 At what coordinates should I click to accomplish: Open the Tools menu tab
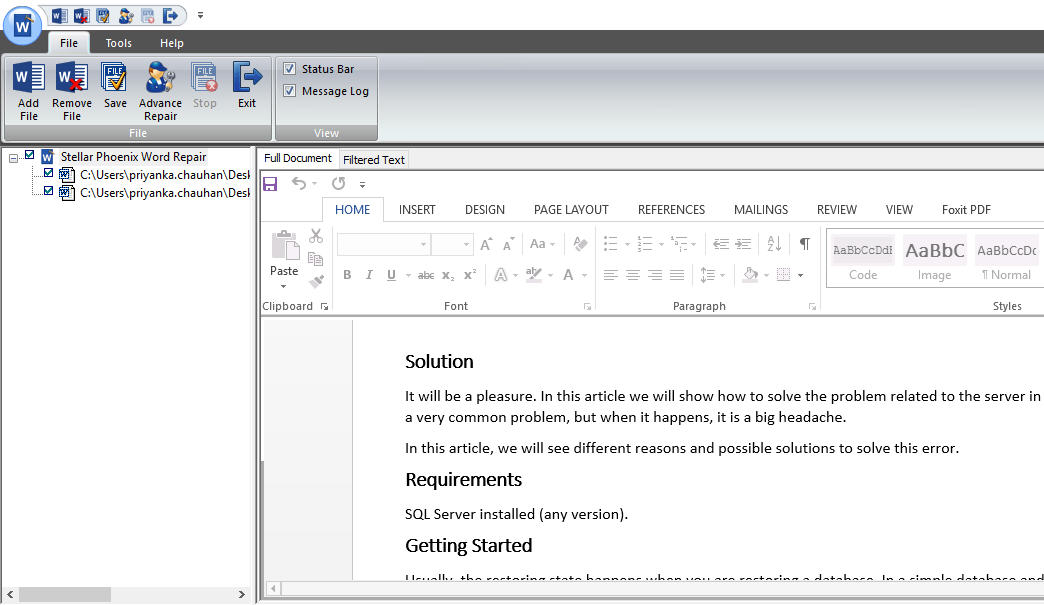pyautogui.click(x=119, y=43)
